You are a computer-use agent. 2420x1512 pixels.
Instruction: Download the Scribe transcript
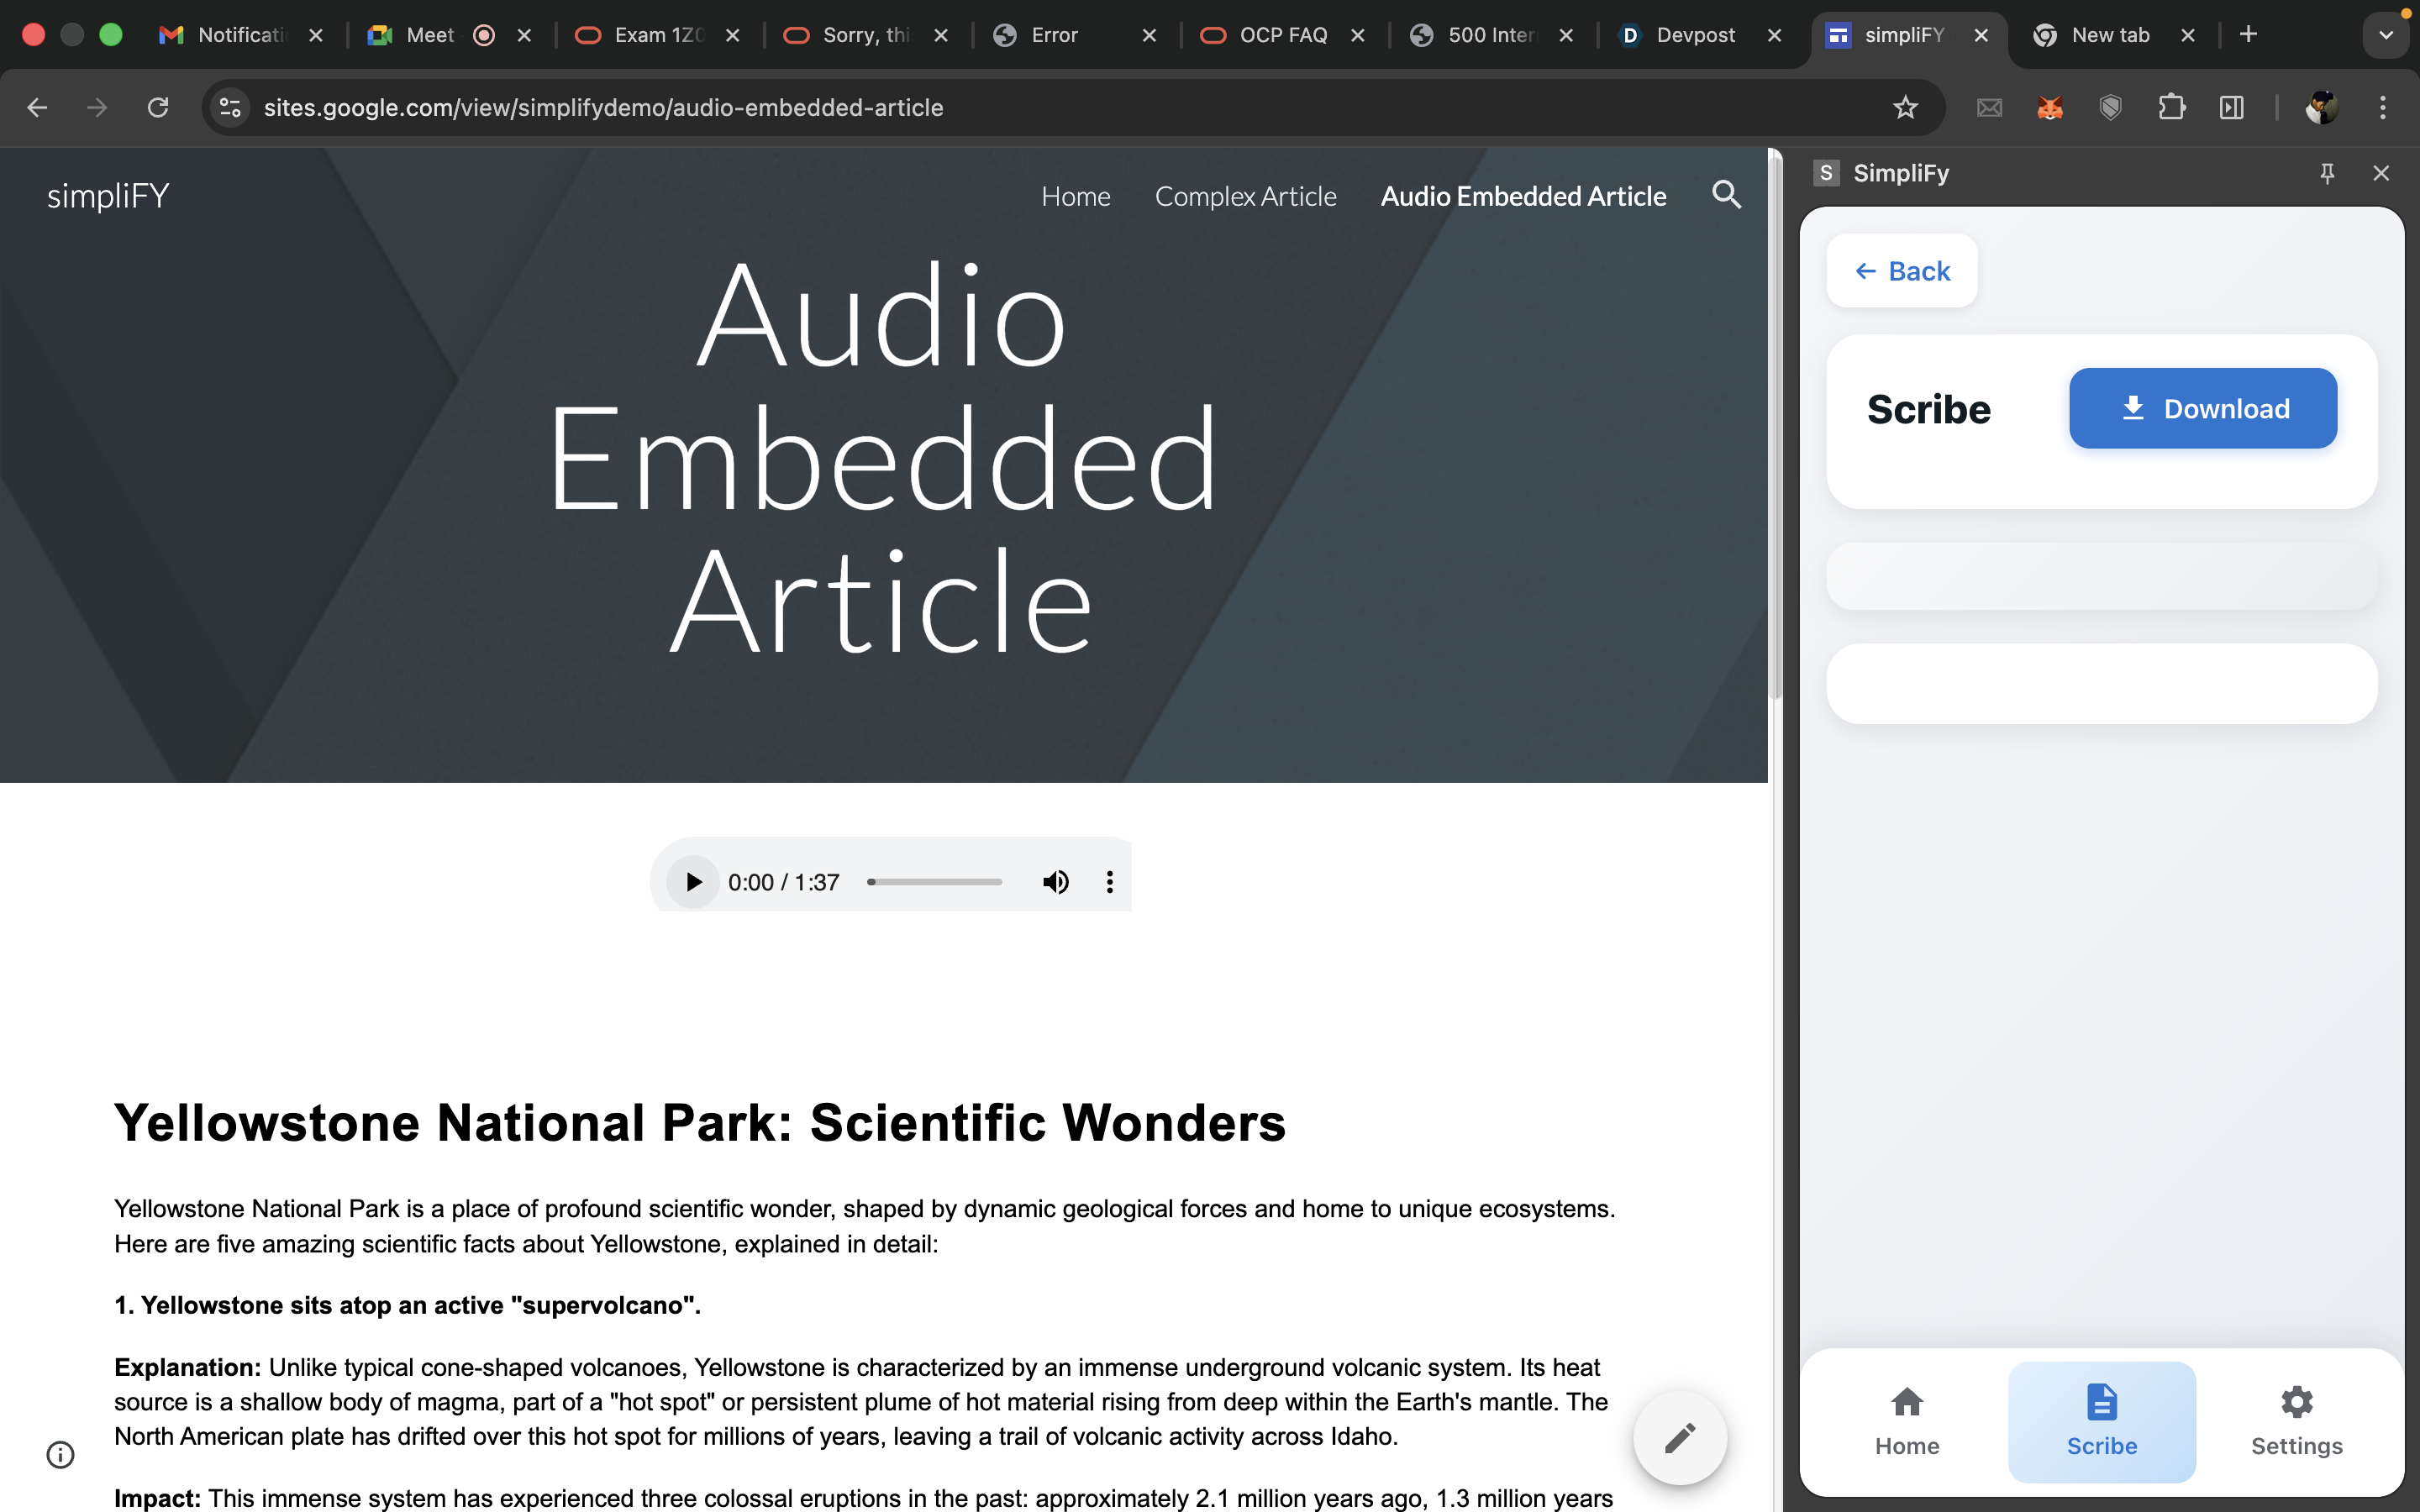point(2202,408)
